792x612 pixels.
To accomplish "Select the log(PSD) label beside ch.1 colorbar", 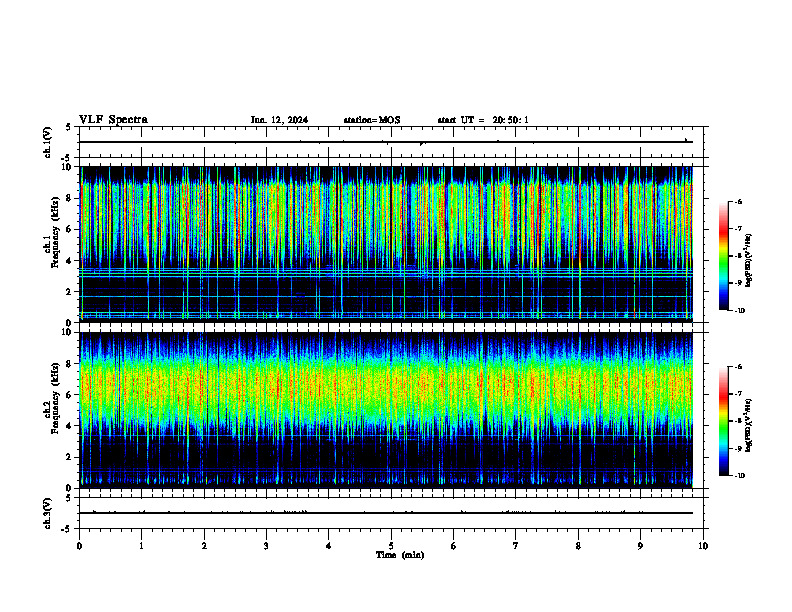I will tap(749, 260).
